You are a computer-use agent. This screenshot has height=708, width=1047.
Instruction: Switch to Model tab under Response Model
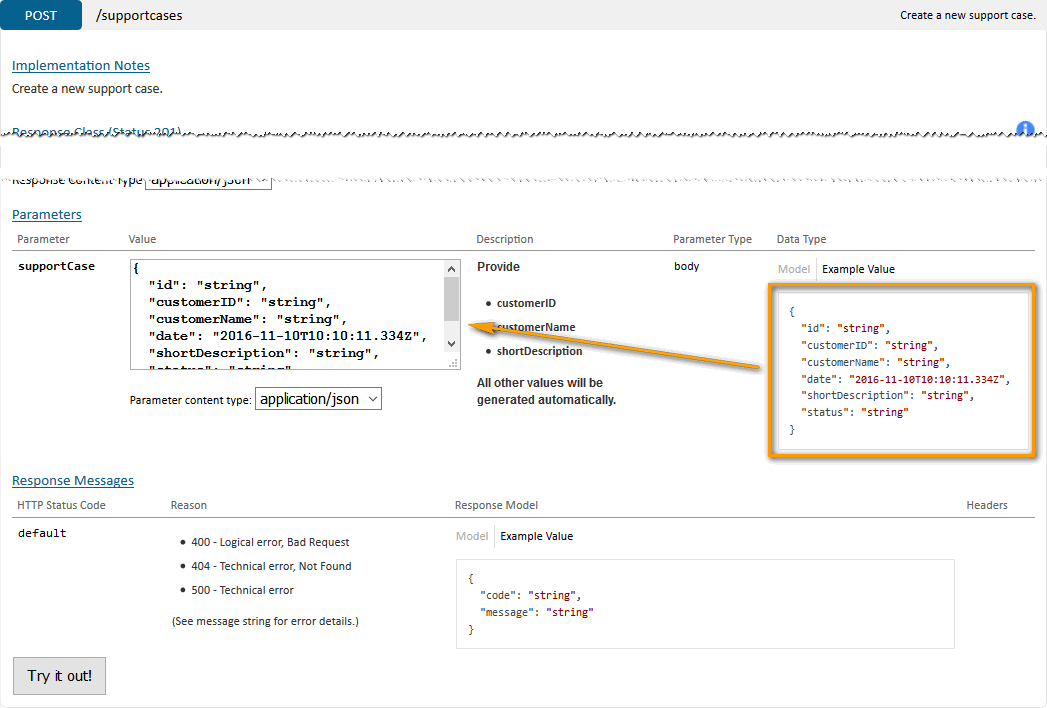(472, 536)
